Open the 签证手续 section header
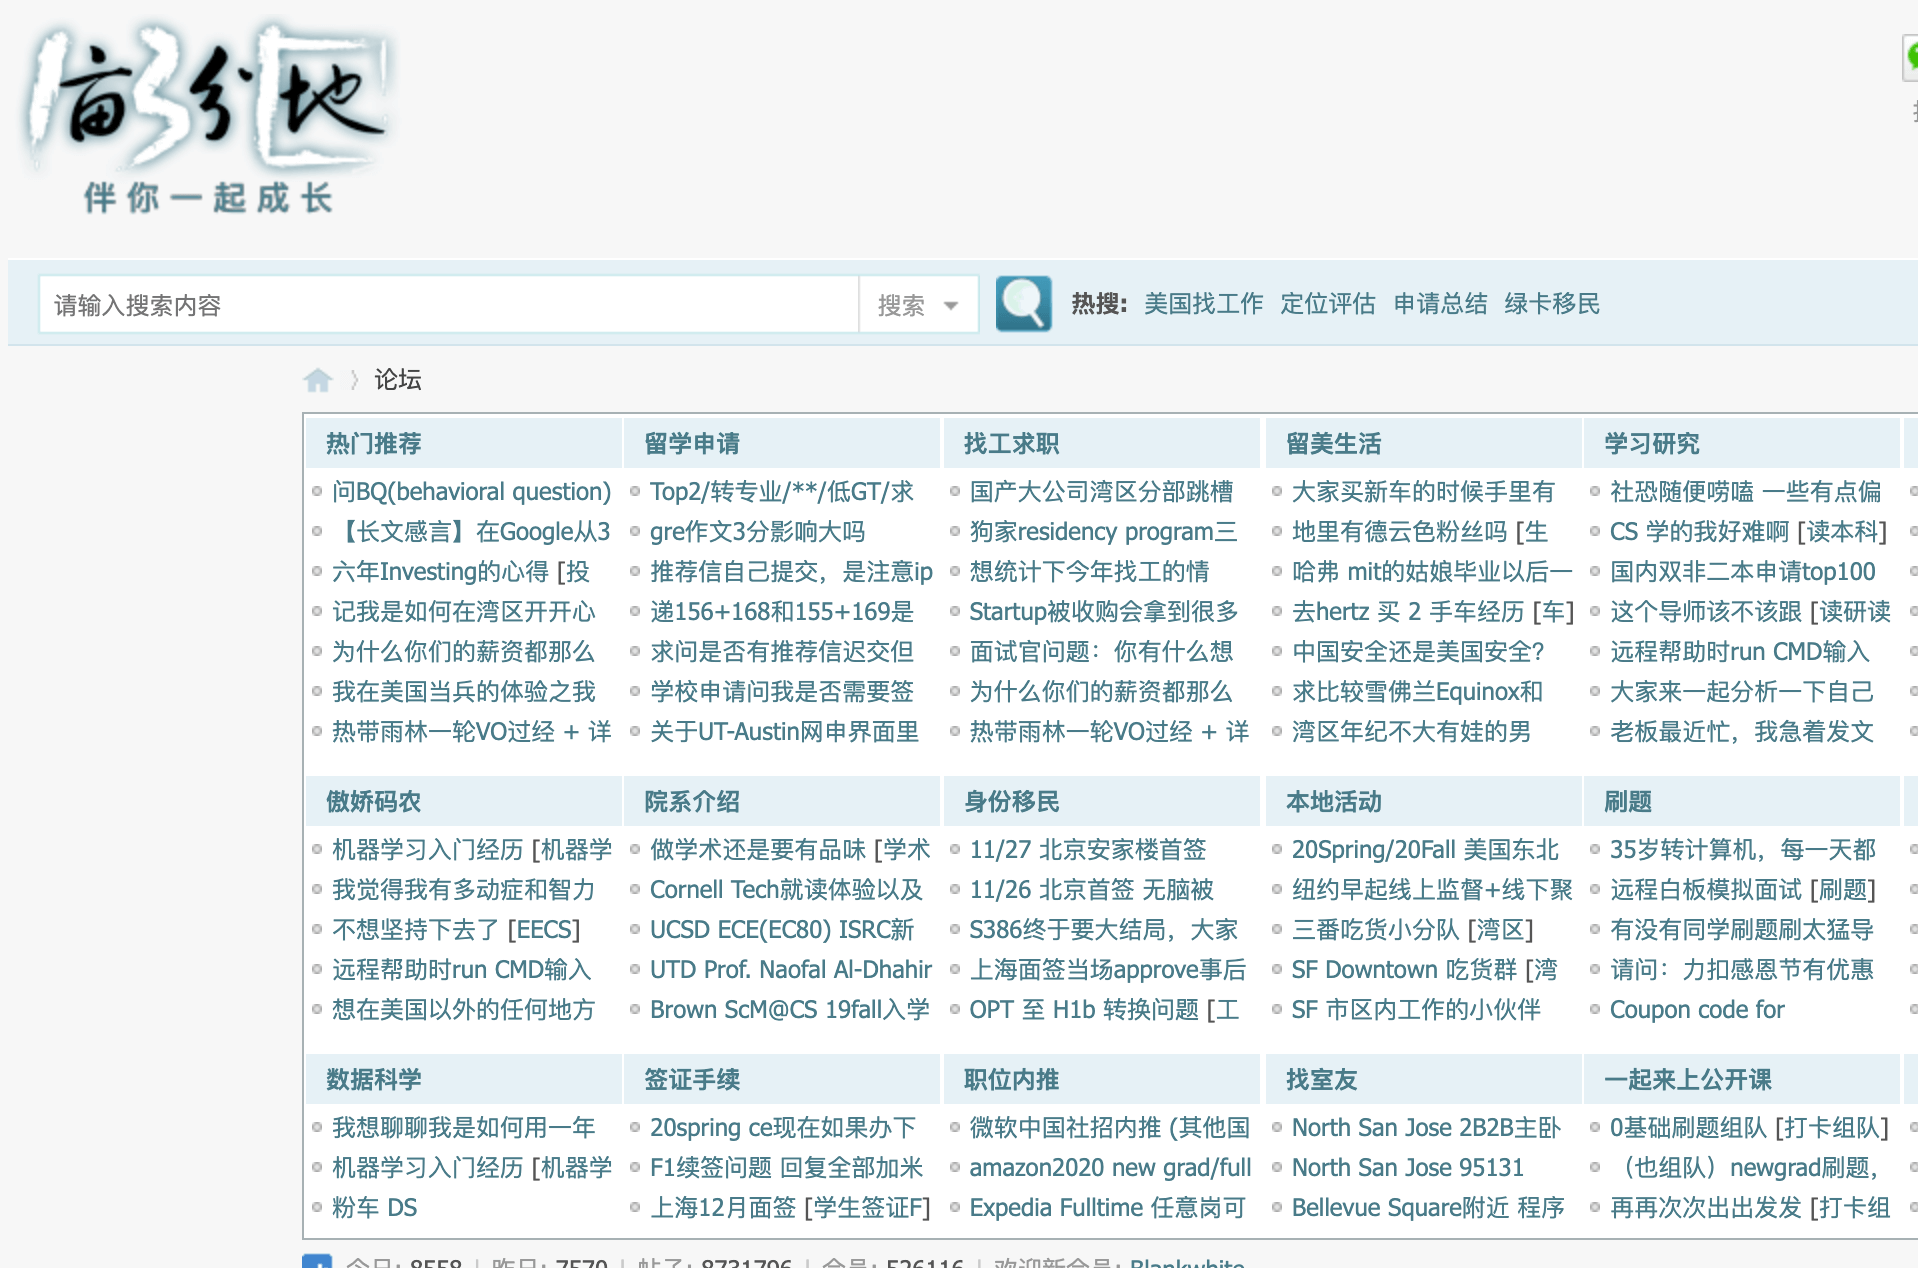Viewport: 1918px width, 1268px height. pyautogui.click(x=692, y=1079)
